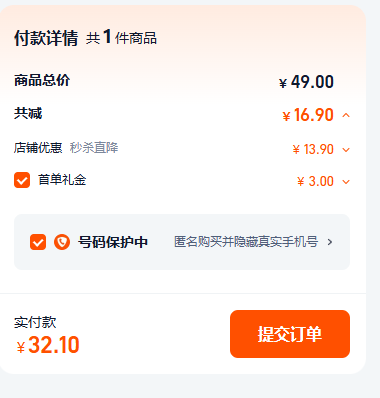Image resolution: width=380 pixels, height=398 pixels.
Task: Toggle the 号码保护中 checkbox
Action: click(38, 242)
